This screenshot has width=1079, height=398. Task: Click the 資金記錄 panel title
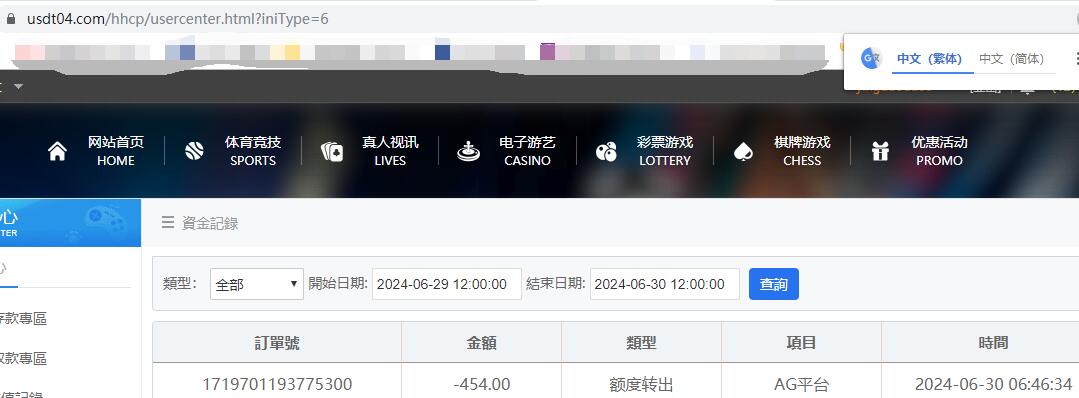pos(210,223)
